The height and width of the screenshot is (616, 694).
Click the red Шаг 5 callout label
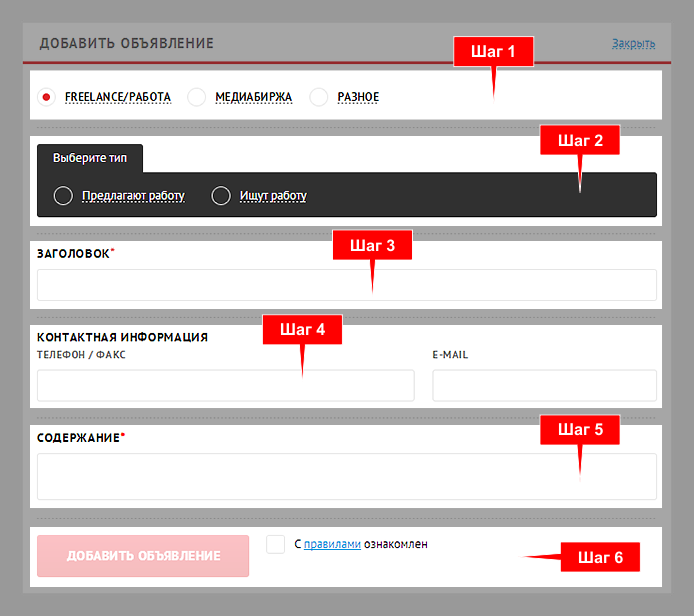click(x=580, y=430)
